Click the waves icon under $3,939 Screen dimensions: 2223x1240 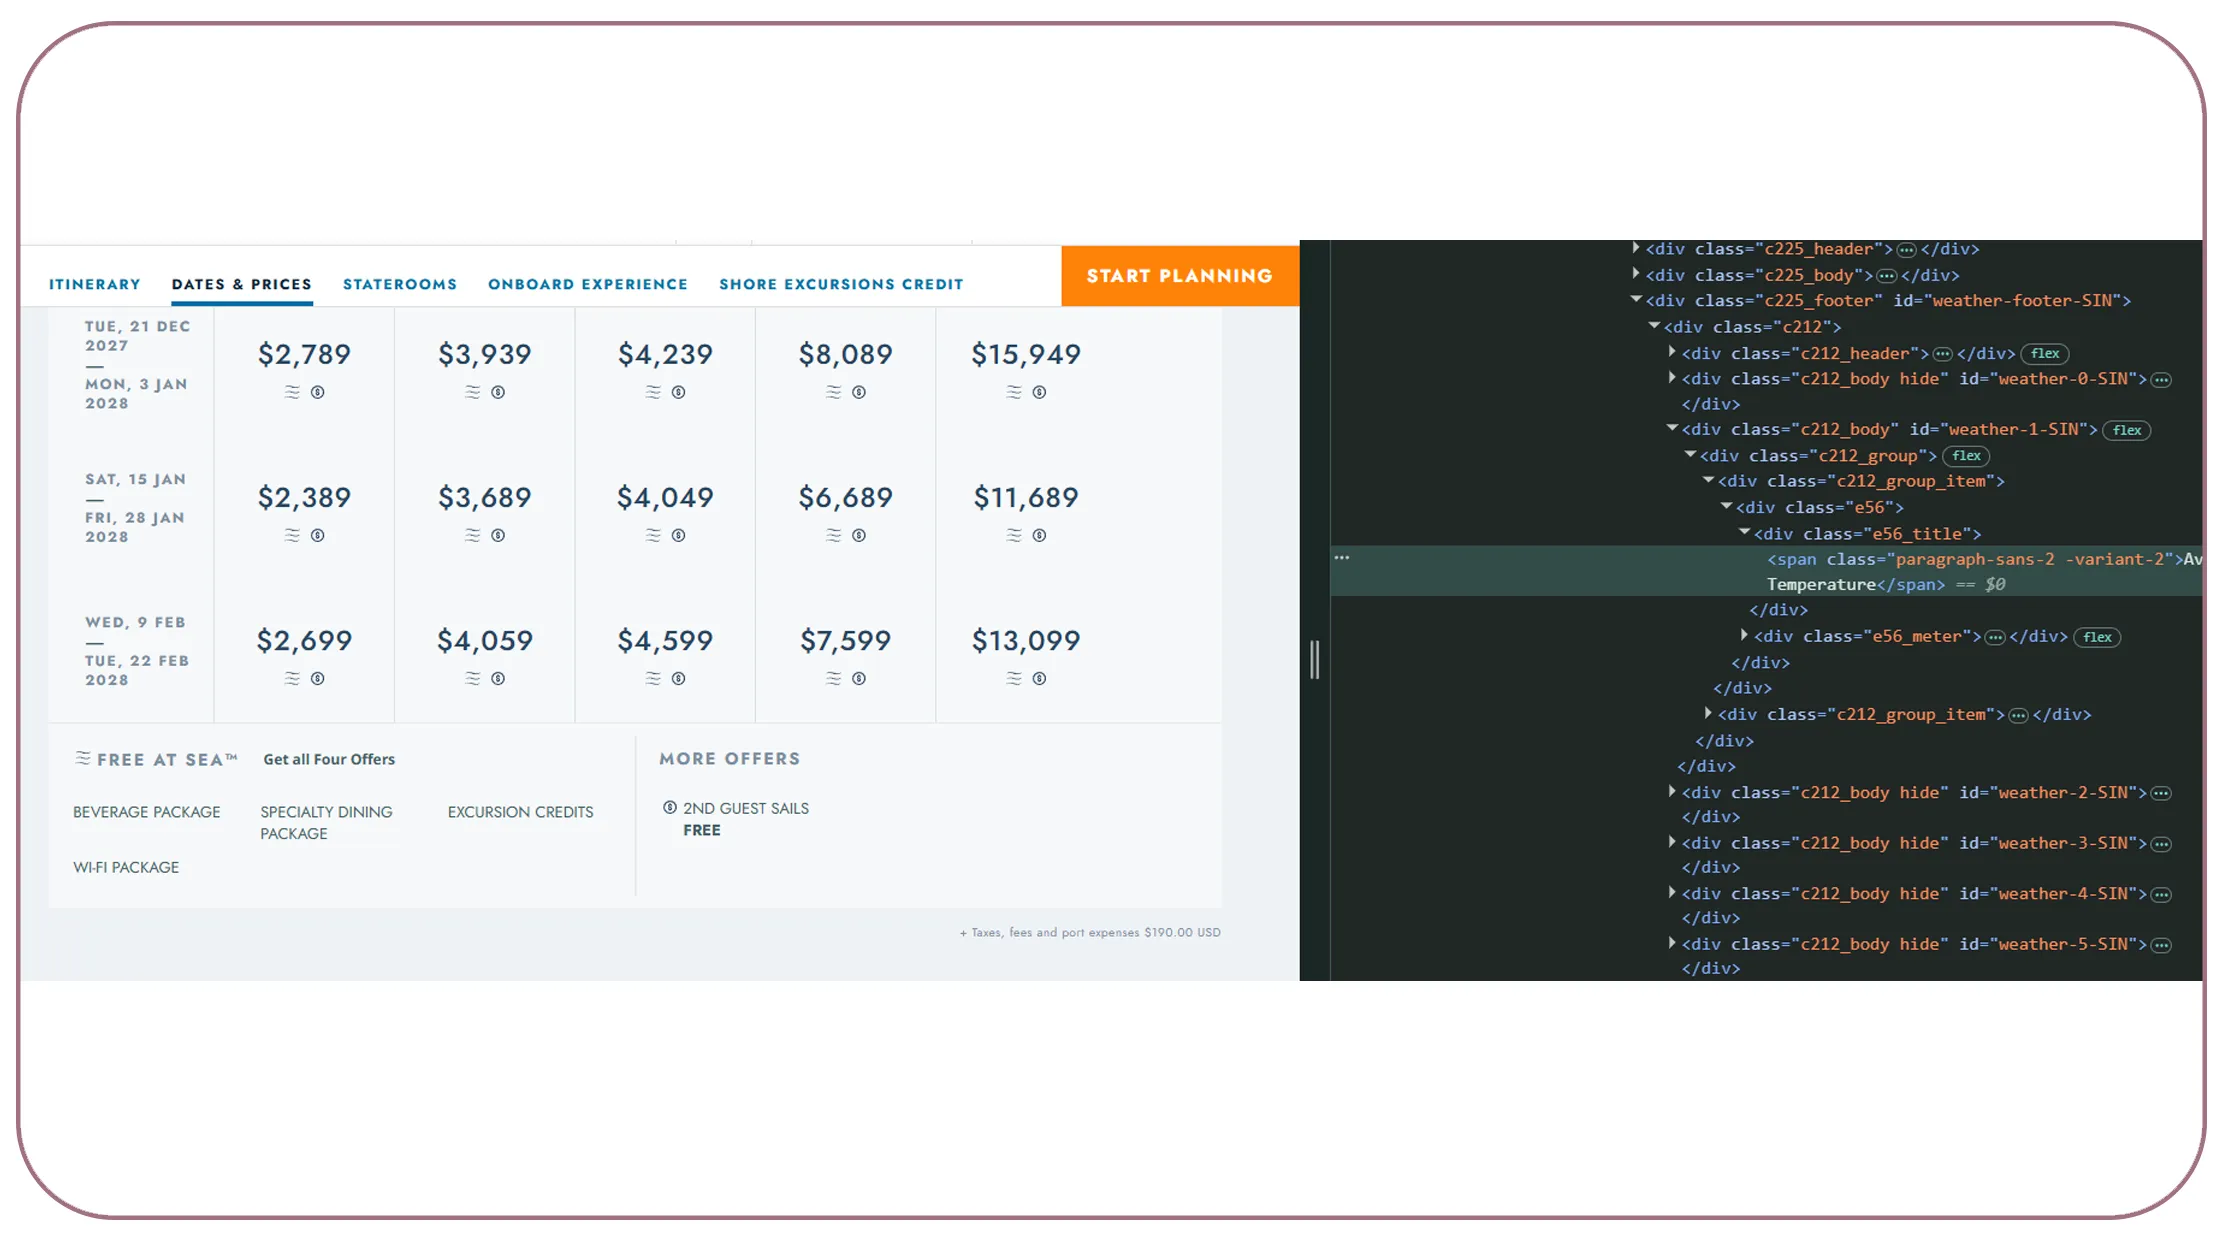pyautogui.click(x=473, y=392)
